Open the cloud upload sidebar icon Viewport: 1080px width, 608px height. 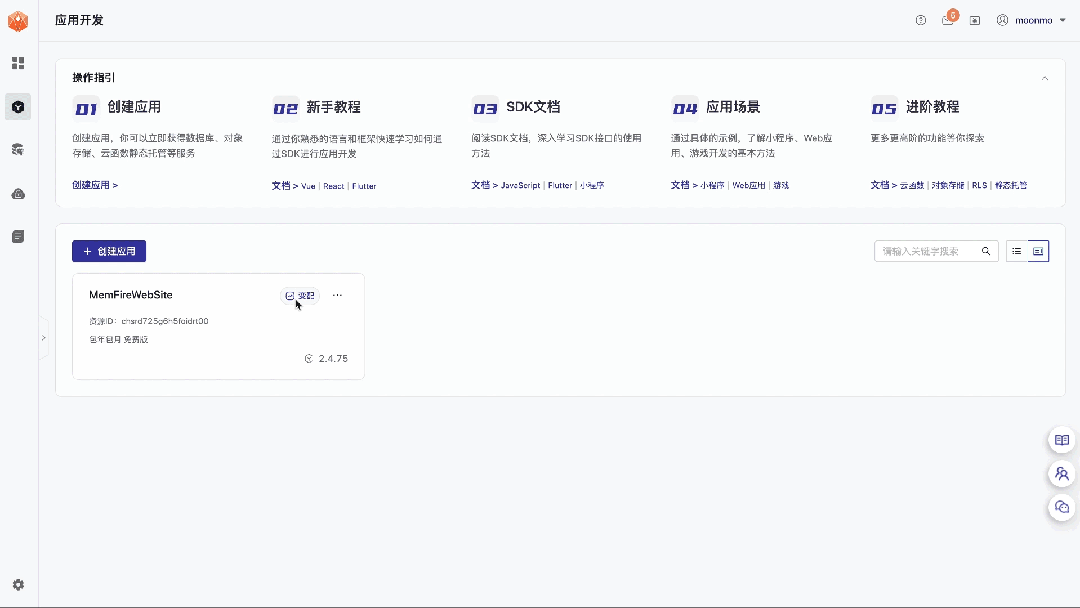(18, 193)
